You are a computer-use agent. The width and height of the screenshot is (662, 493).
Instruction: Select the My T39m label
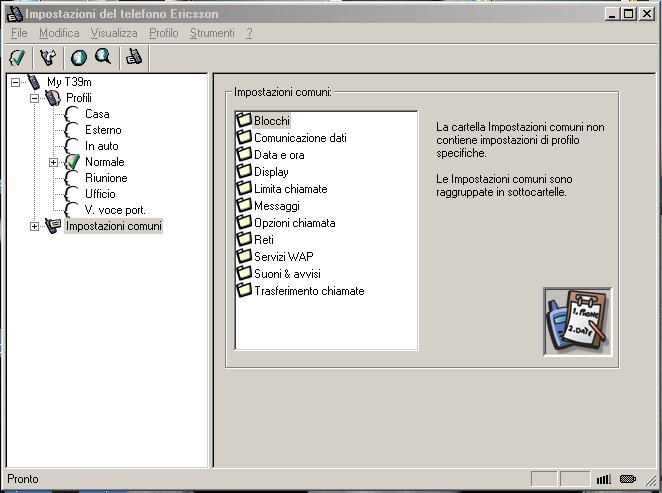coord(69,82)
